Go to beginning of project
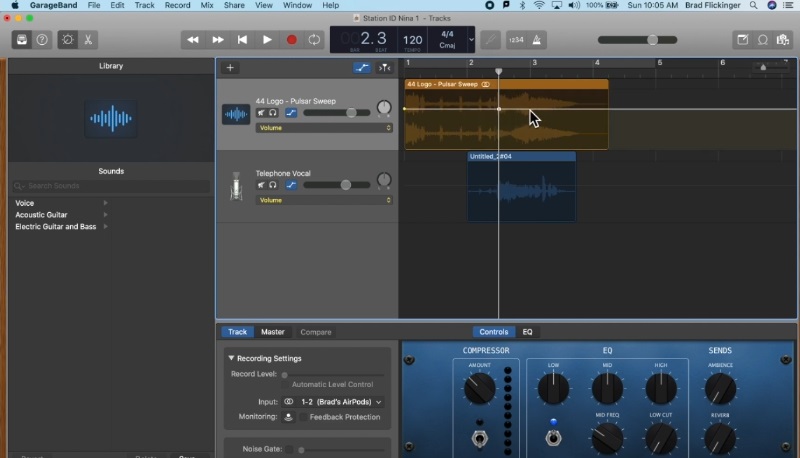The width and height of the screenshot is (800, 458). click(242, 40)
